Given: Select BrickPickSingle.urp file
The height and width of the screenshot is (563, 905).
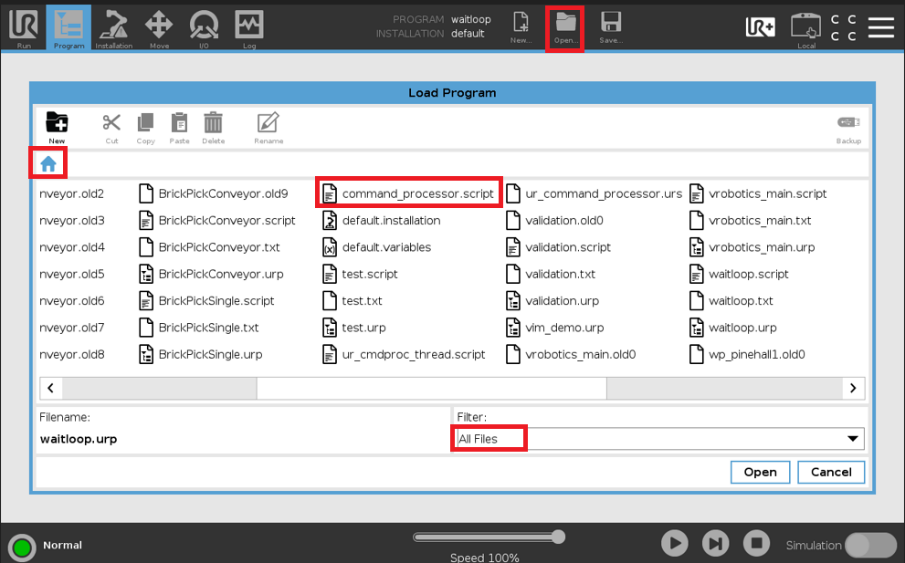Looking at the screenshot, I should (201, 354).
